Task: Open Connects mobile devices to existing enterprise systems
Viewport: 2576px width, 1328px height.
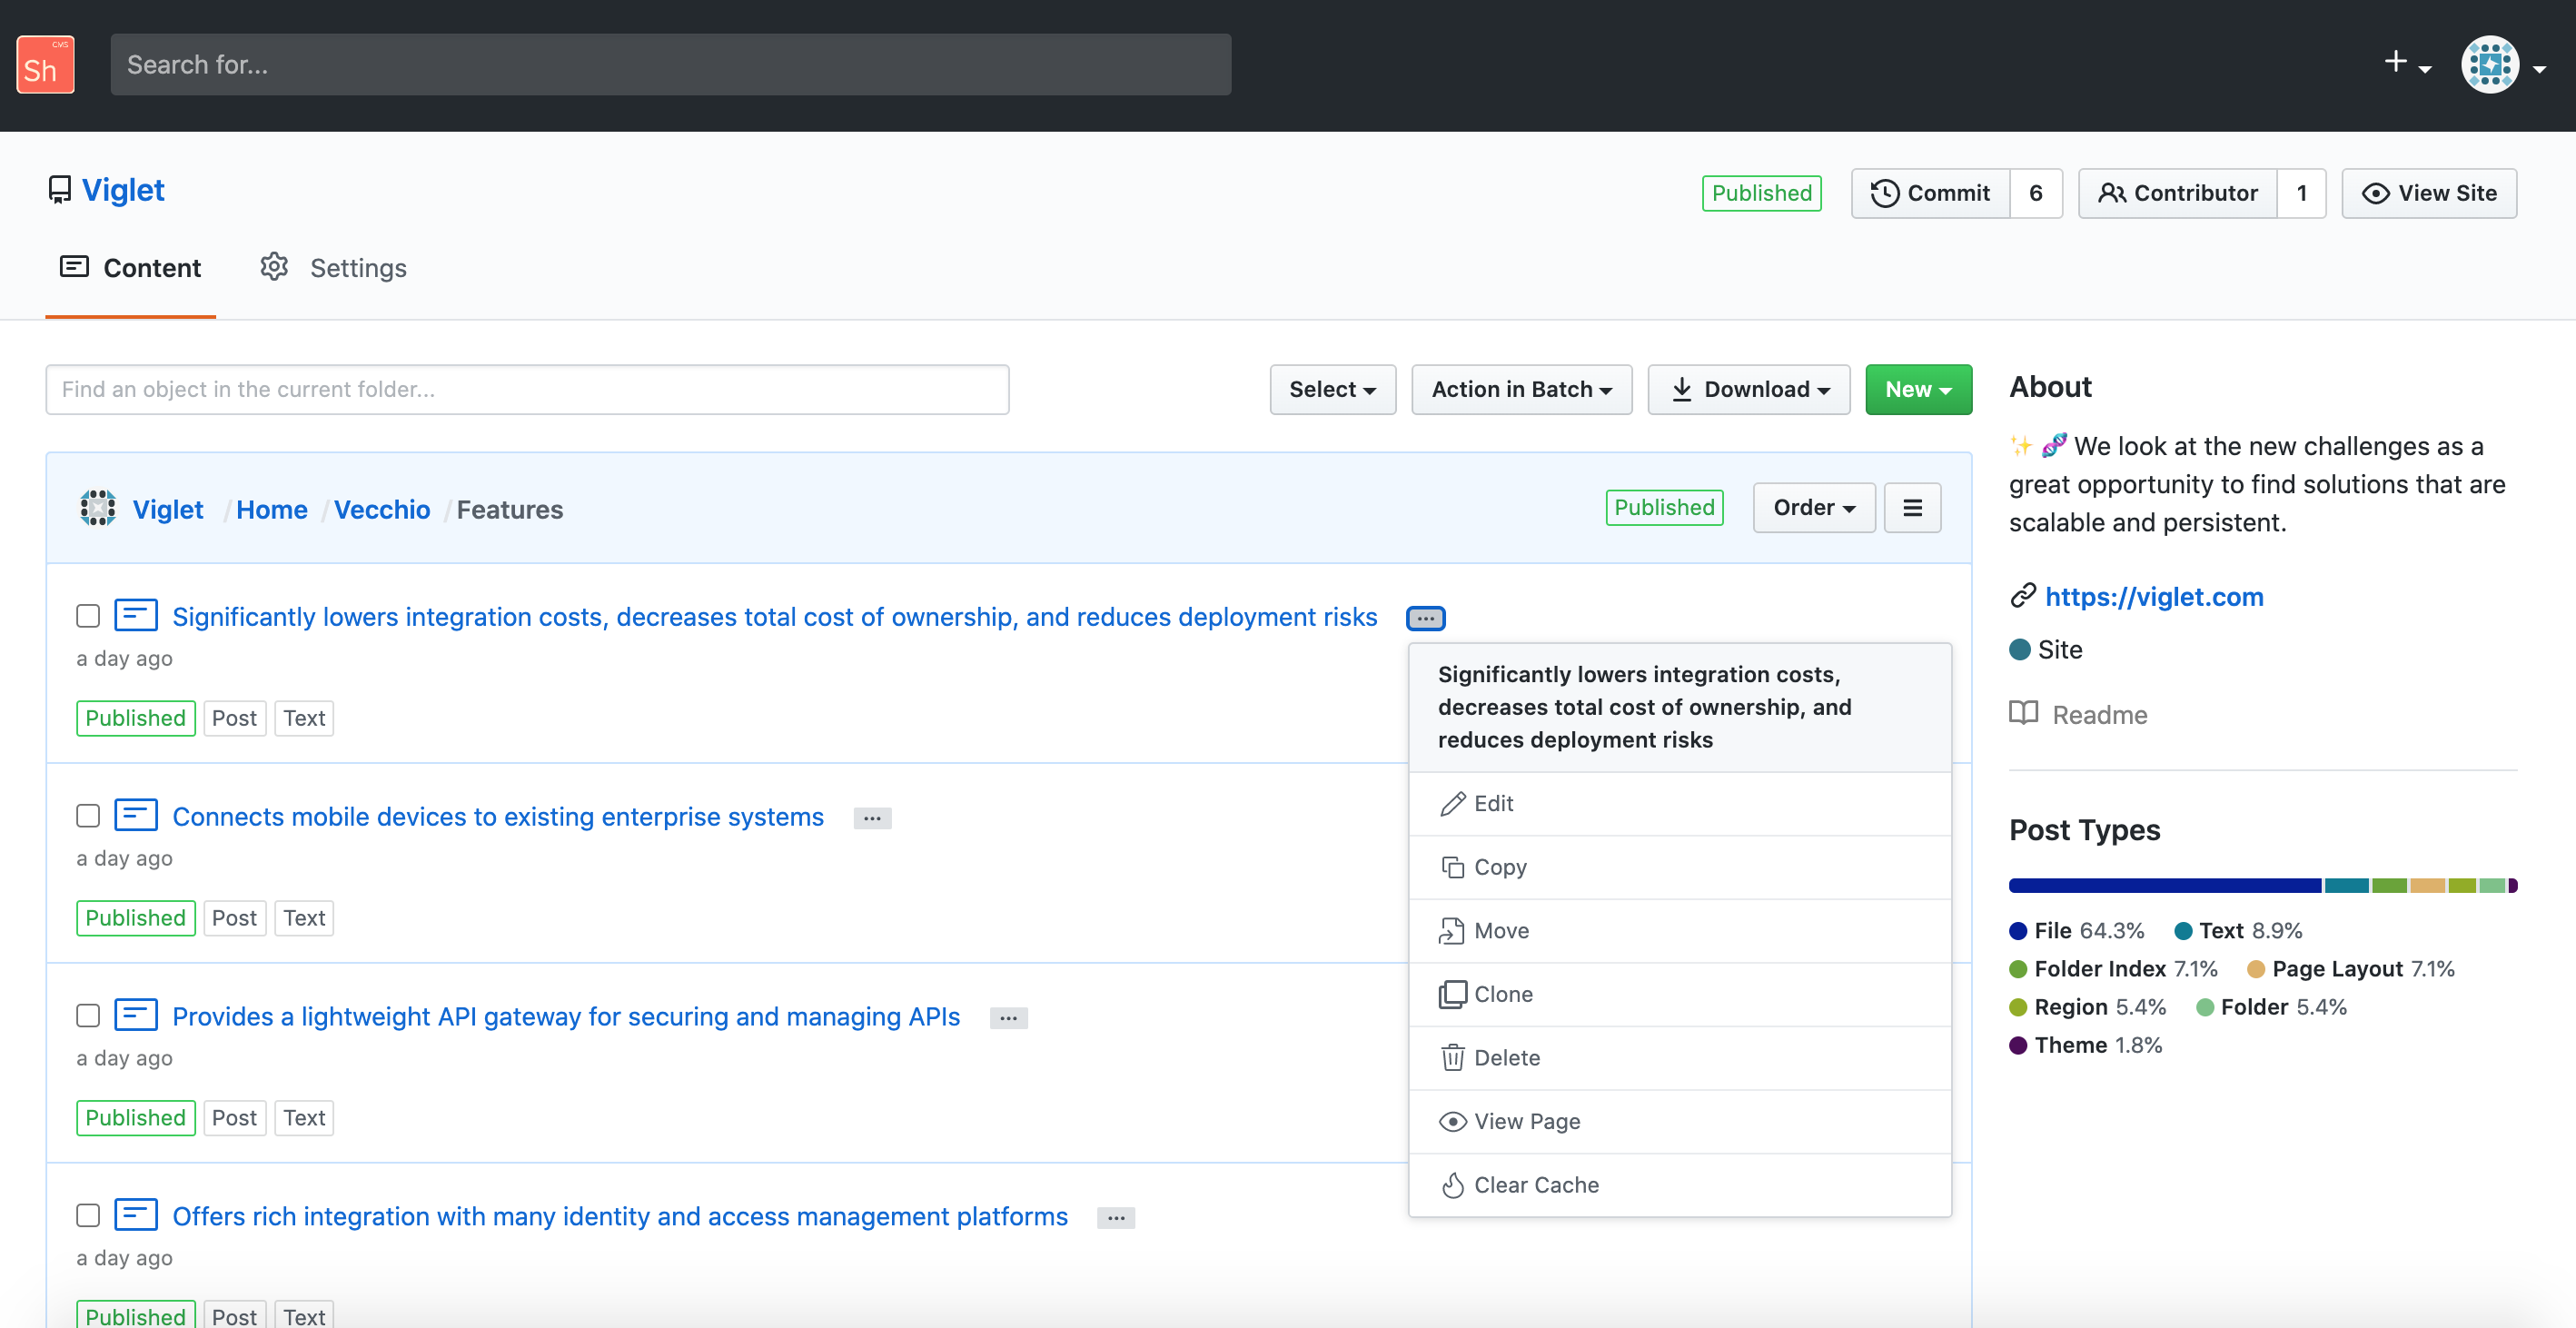Action: coord(498,817)
